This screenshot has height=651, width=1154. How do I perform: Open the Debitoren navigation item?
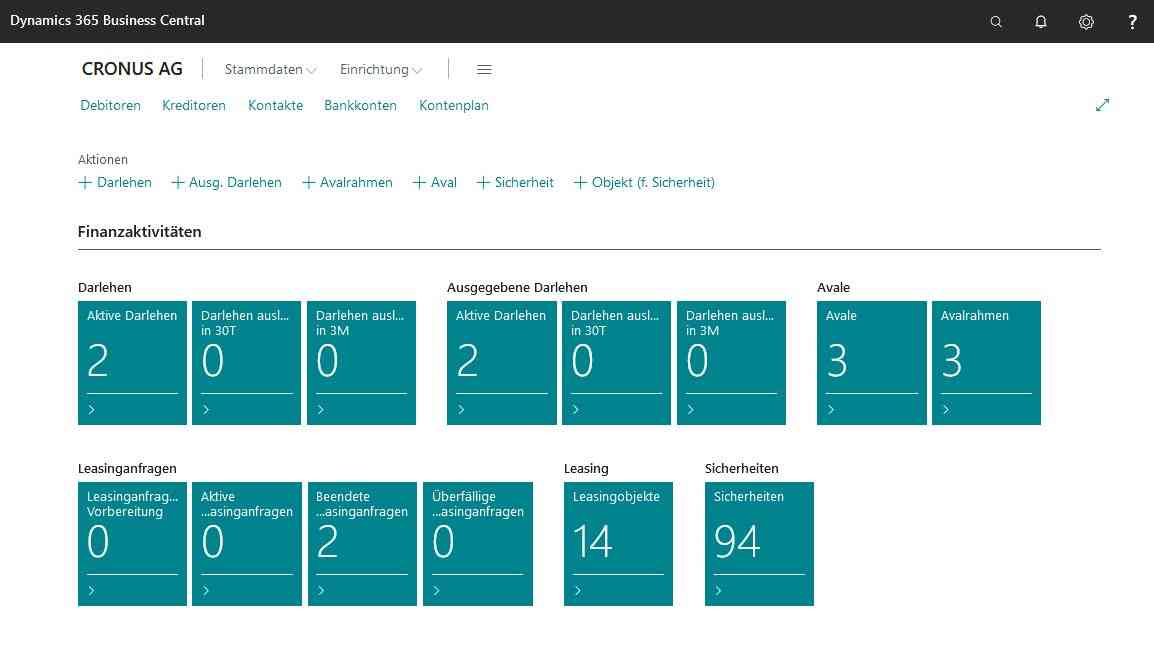pyautogui.click(x=110, y=105)
